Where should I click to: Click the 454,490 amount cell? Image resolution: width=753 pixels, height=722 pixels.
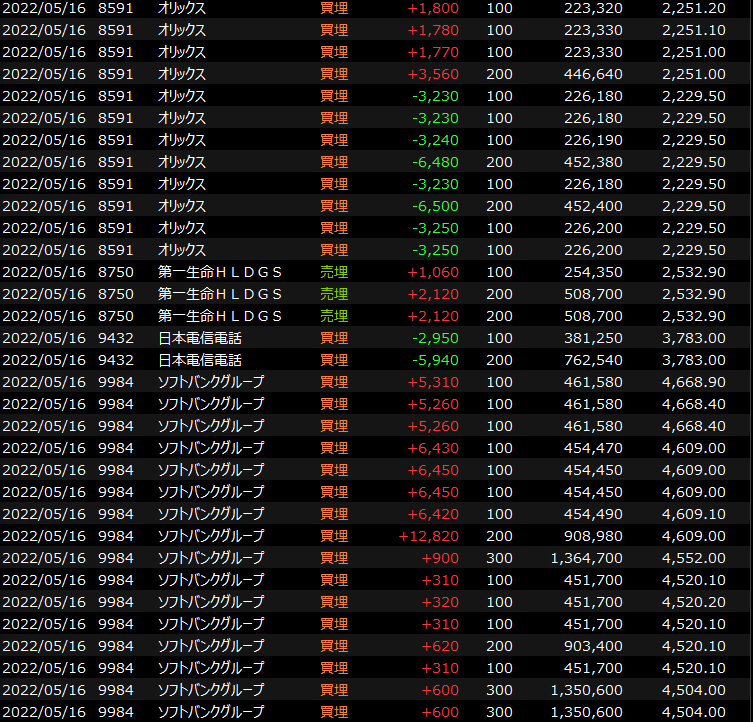(593, 514)
